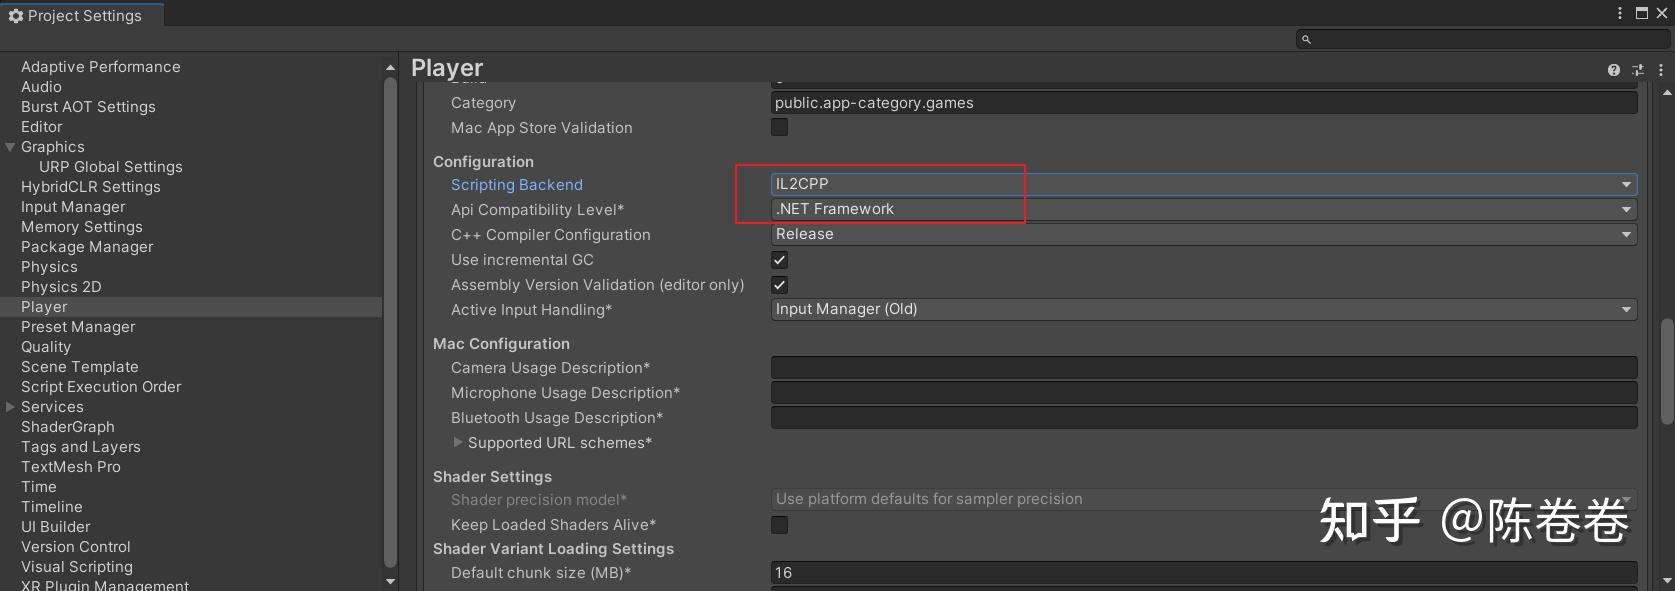The image size is (1675, 591).
Task: Maximize the Project Settings window
Action: (1641, 13)
